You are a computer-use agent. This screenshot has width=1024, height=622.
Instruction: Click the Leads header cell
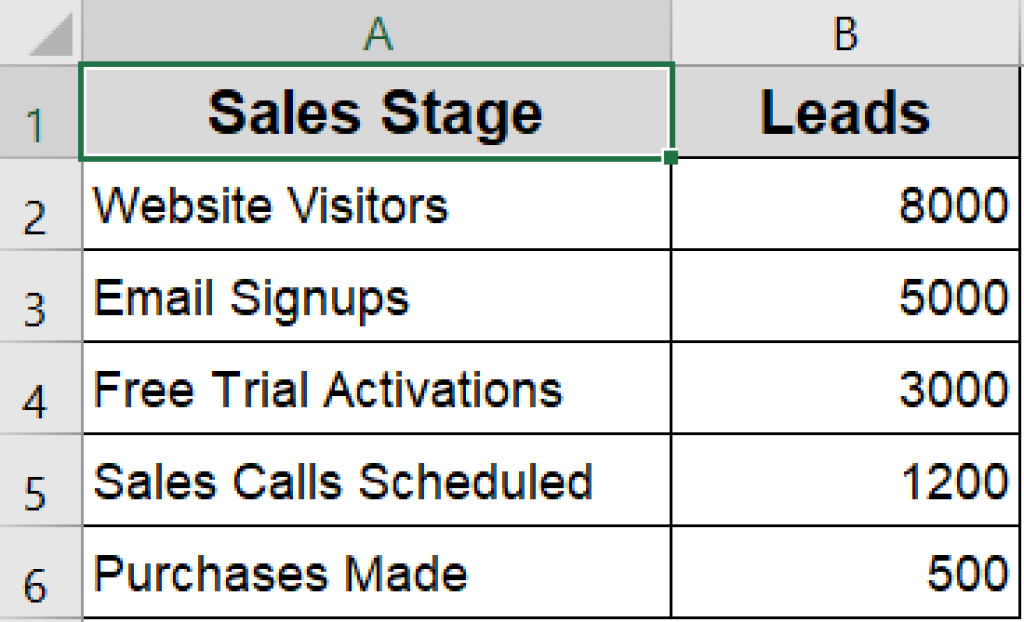[x=846, y=110]
